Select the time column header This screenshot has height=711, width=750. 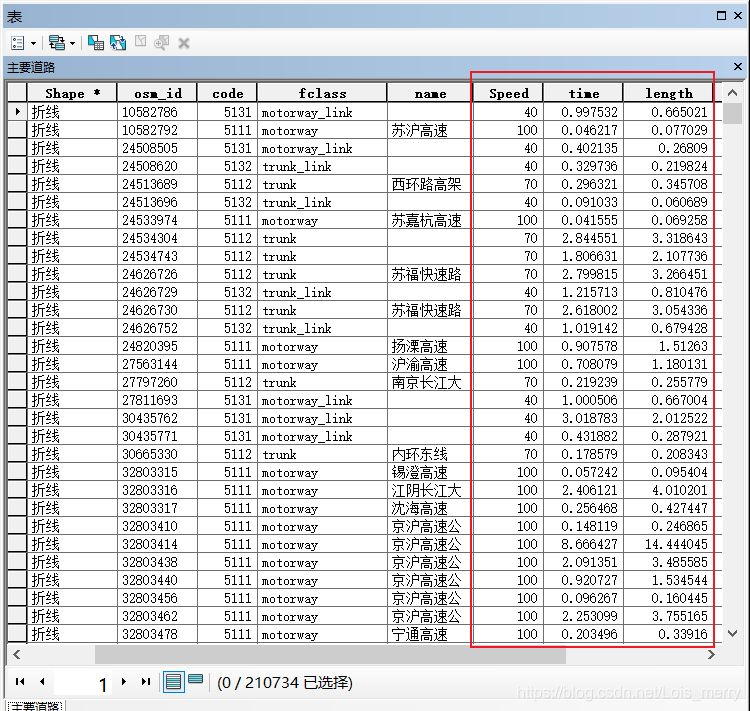point(583,93)
